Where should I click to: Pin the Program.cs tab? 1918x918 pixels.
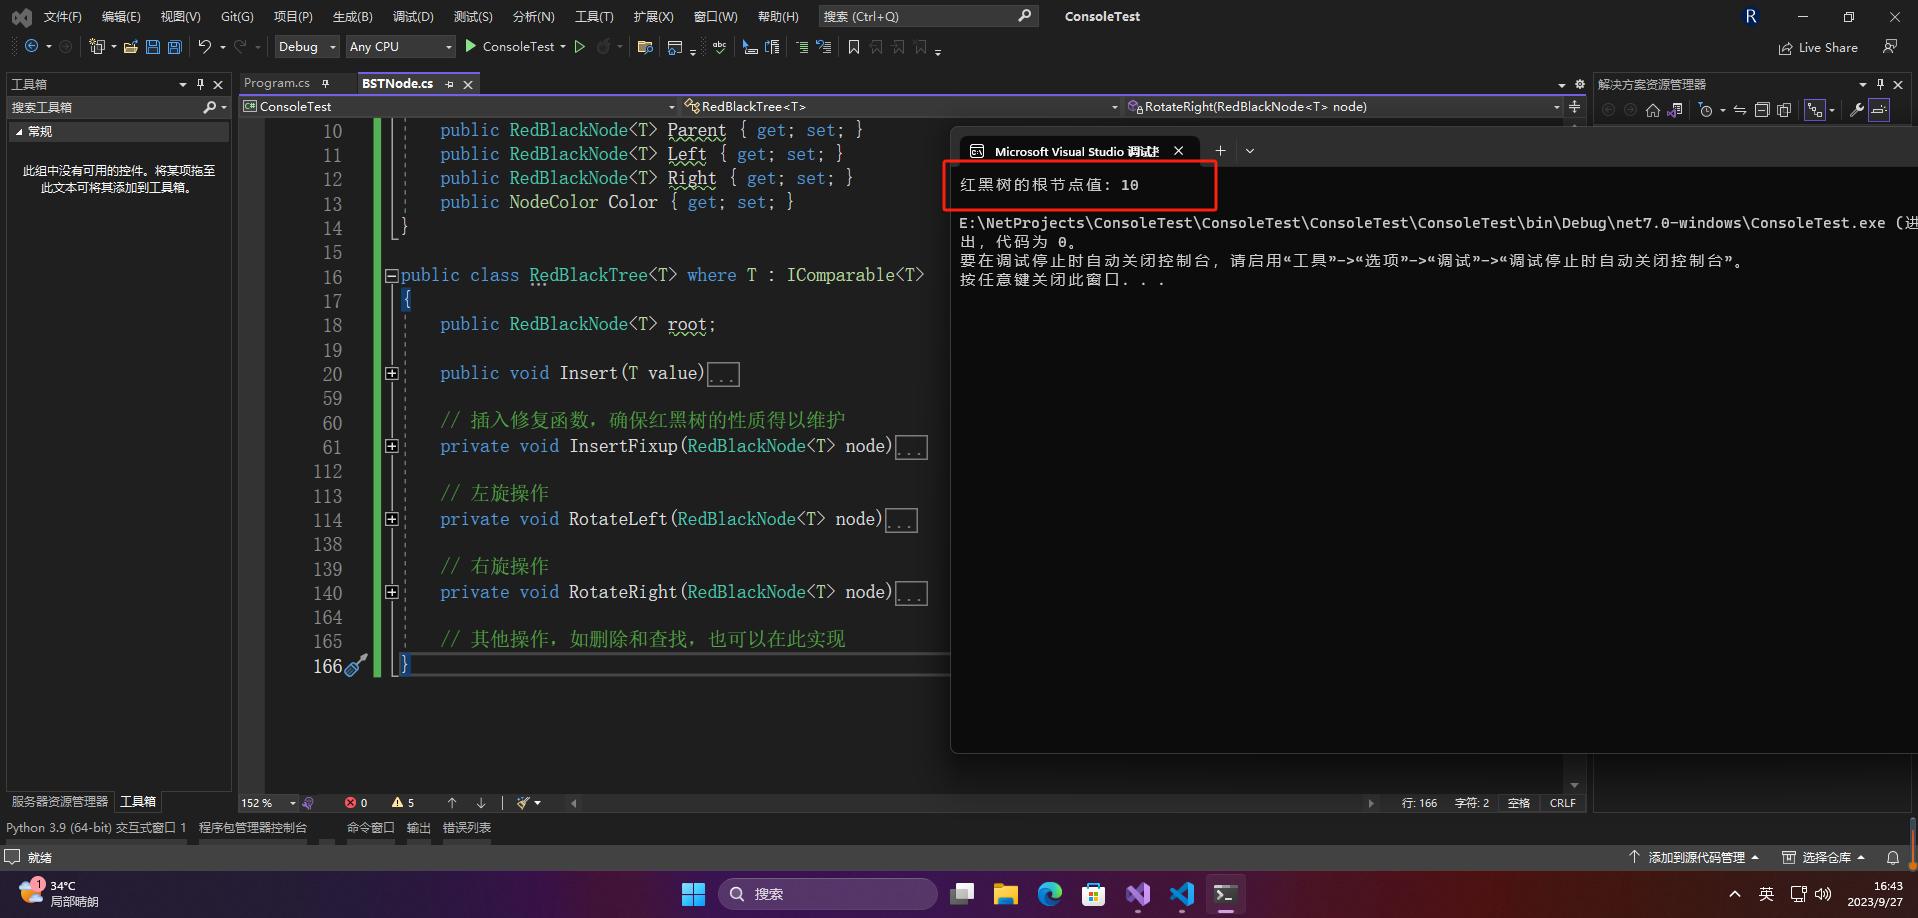(325, 83)
